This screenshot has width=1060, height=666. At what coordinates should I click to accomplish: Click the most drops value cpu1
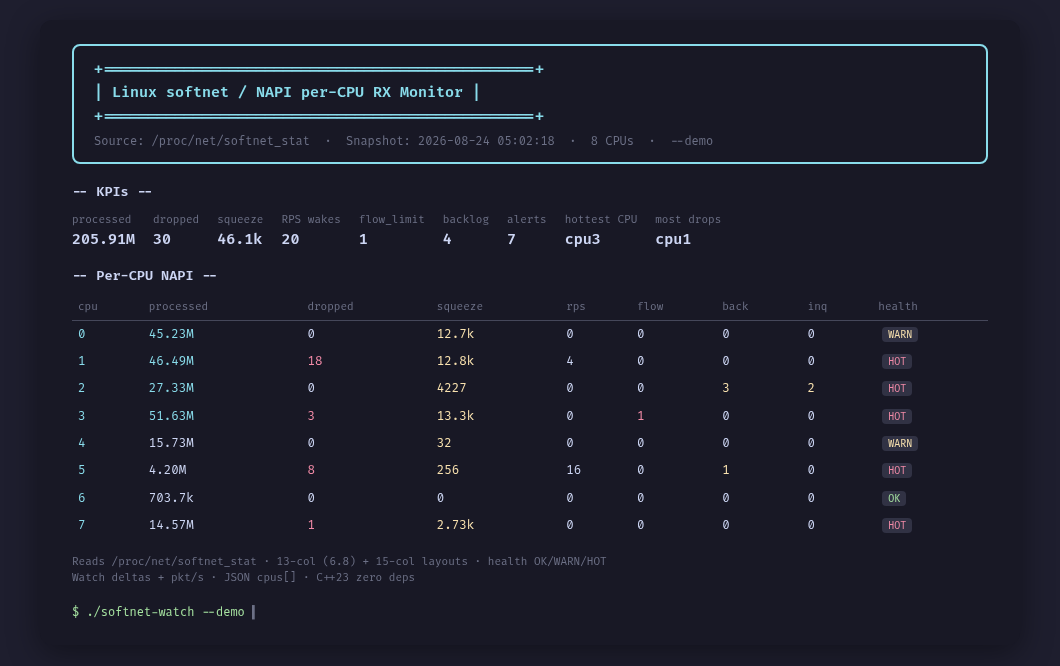coord(673,239)
